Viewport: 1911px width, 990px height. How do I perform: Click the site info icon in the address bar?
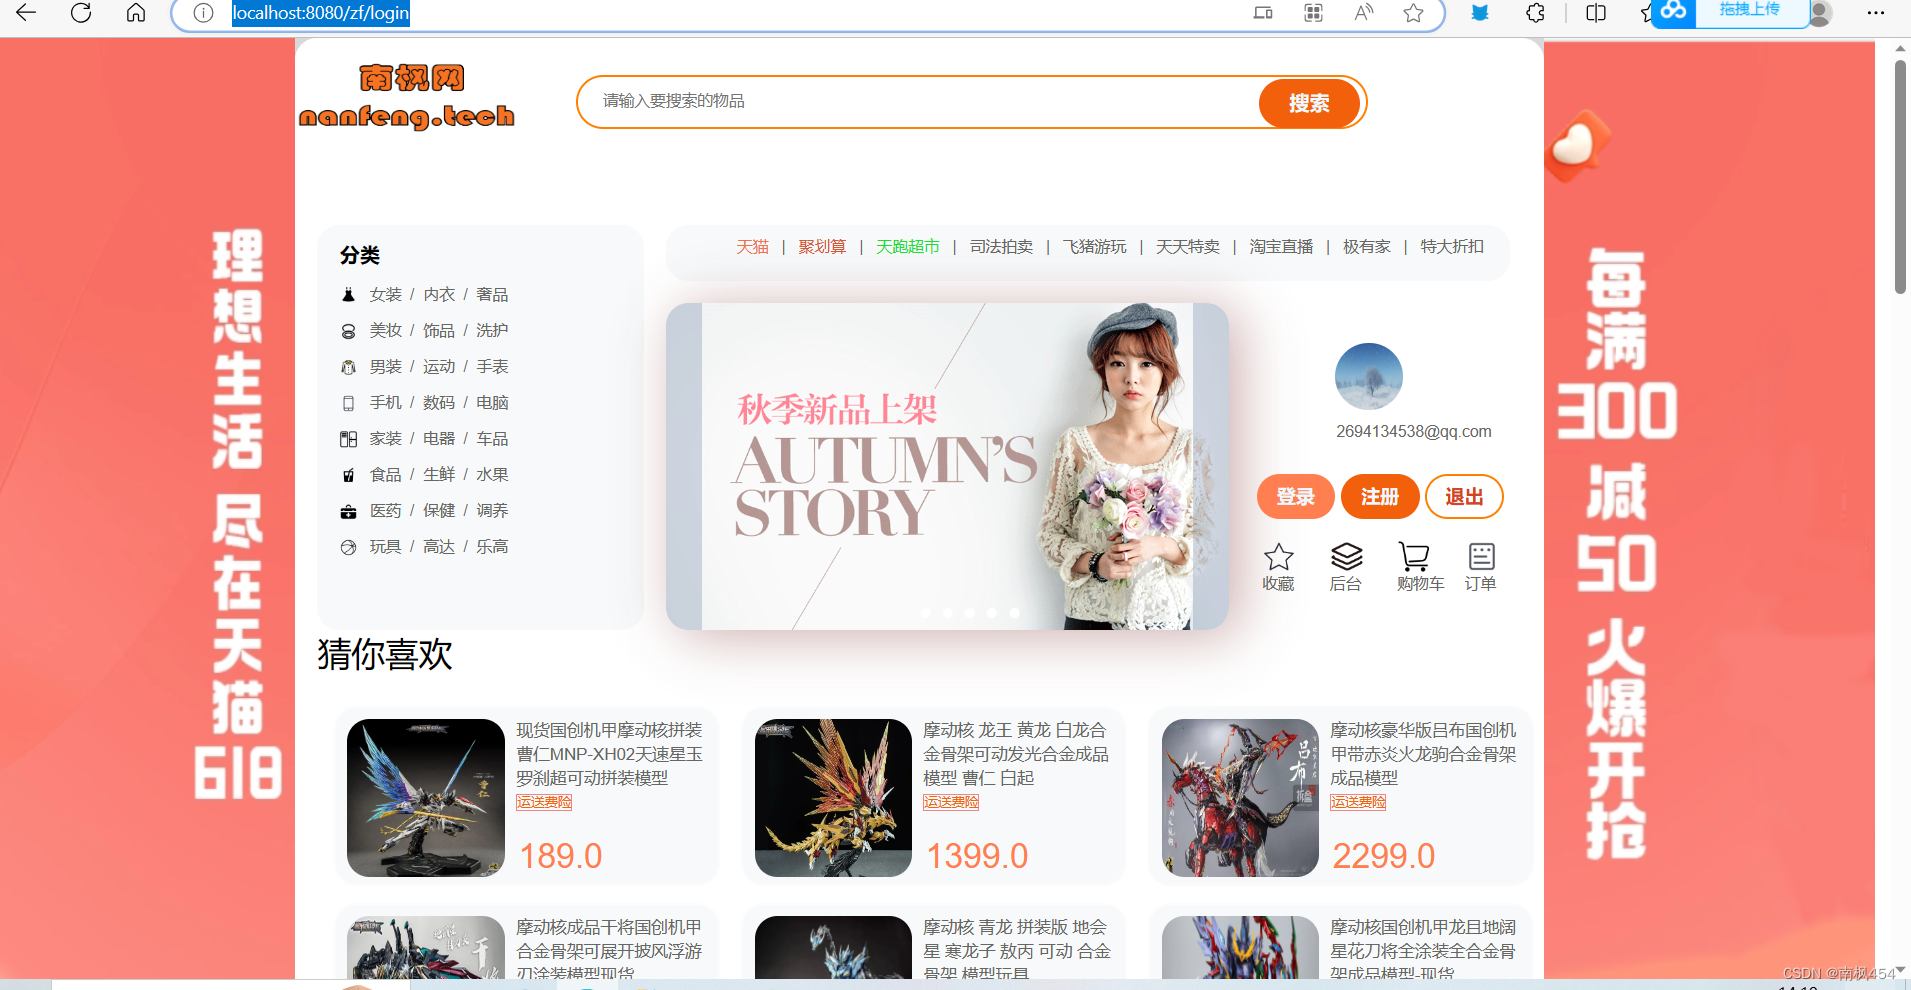coord(203,13)
